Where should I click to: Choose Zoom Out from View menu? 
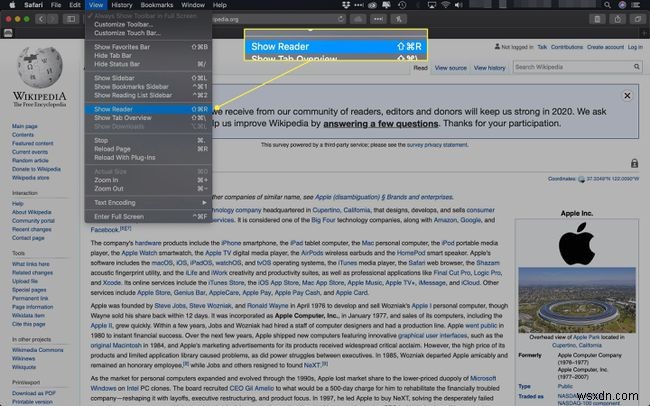point(148,189)
